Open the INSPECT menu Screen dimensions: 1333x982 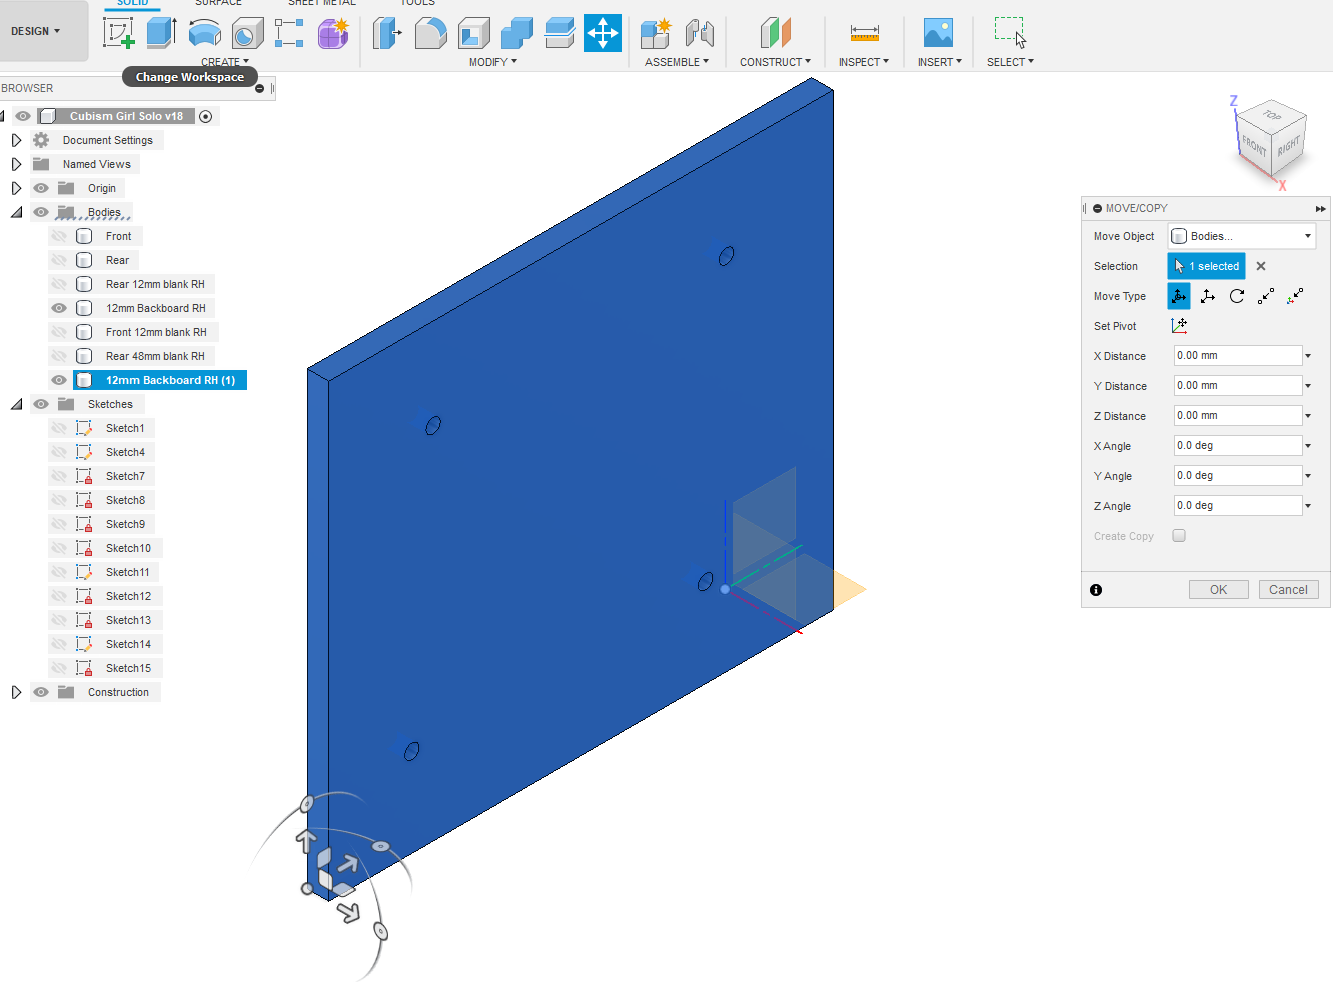pos(864,62)
